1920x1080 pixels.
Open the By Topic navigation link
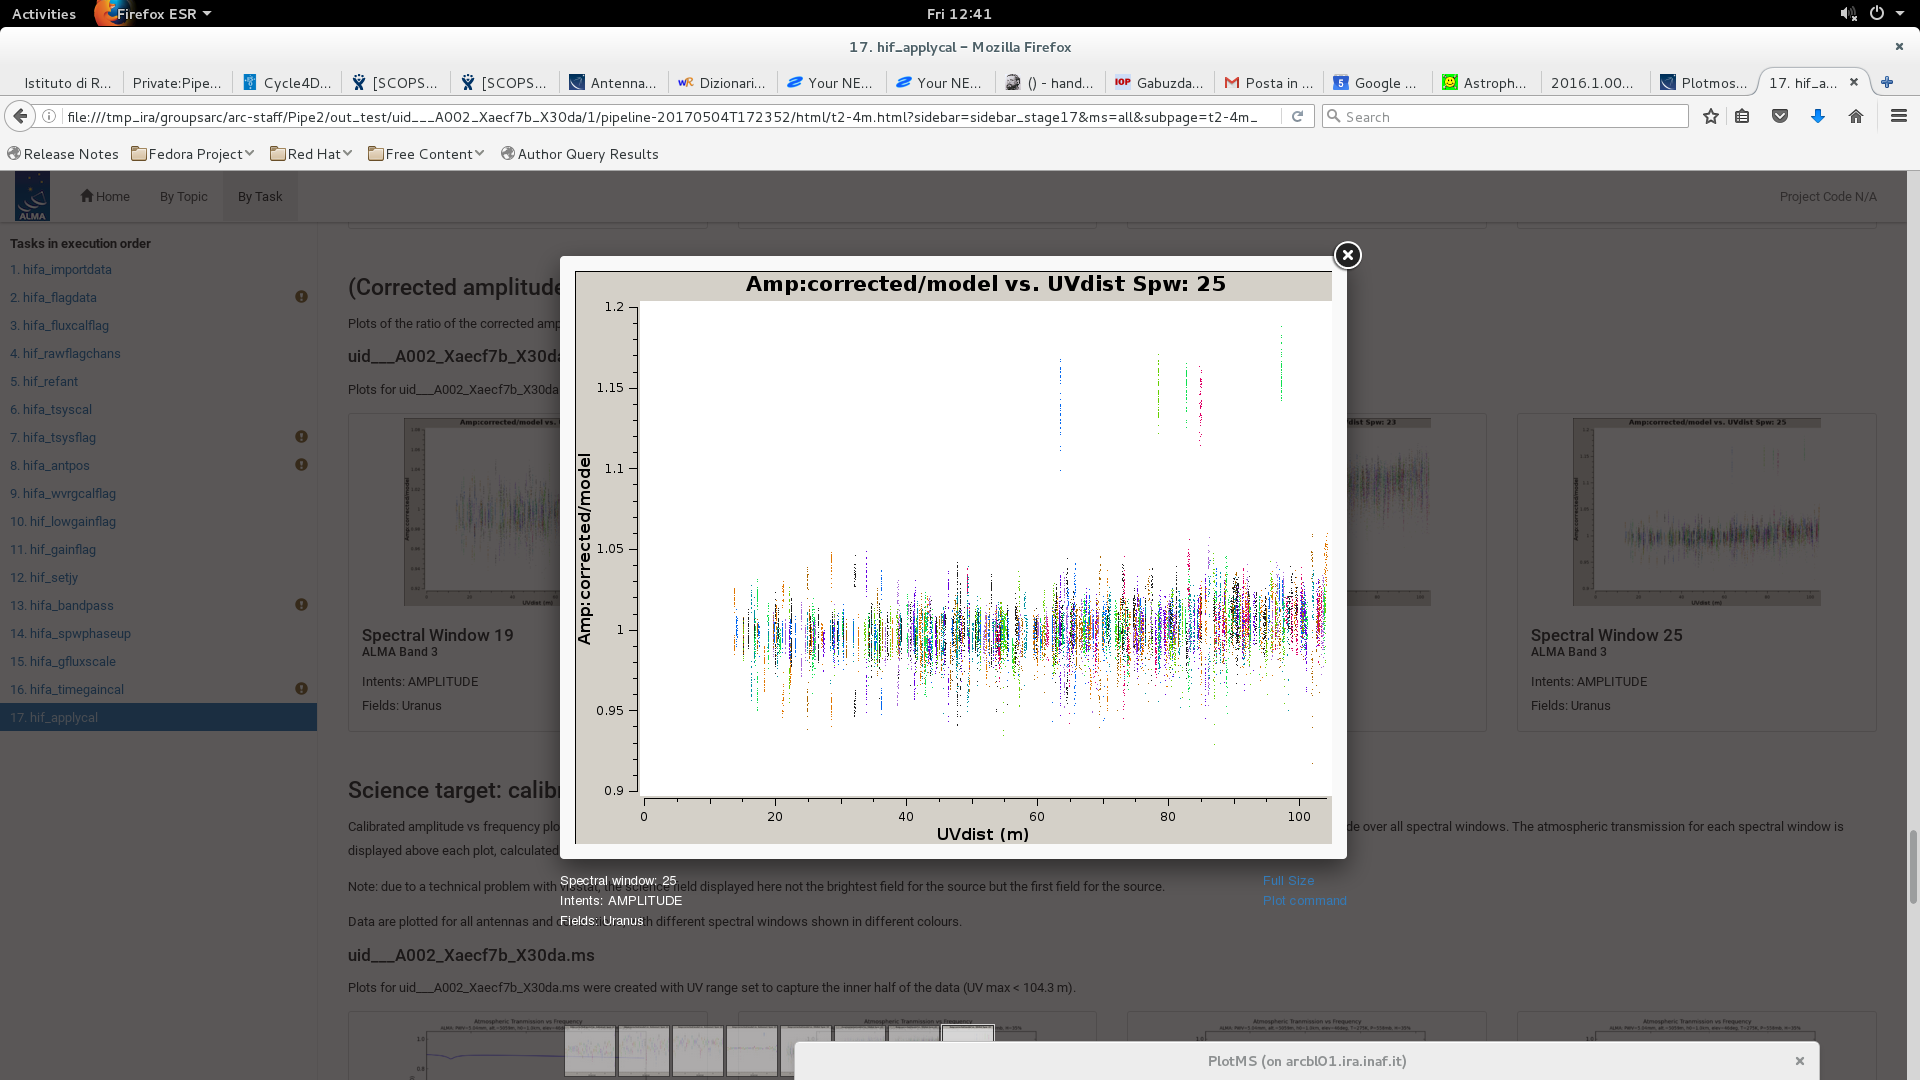(184, 196)
